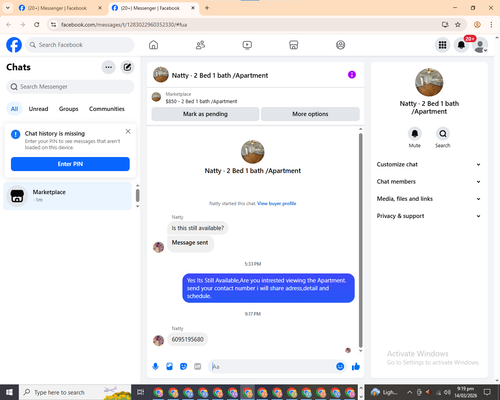This screenshot has height=400, width=500.
Task: Open the View buyer profile link
Action: click(277, 203)
